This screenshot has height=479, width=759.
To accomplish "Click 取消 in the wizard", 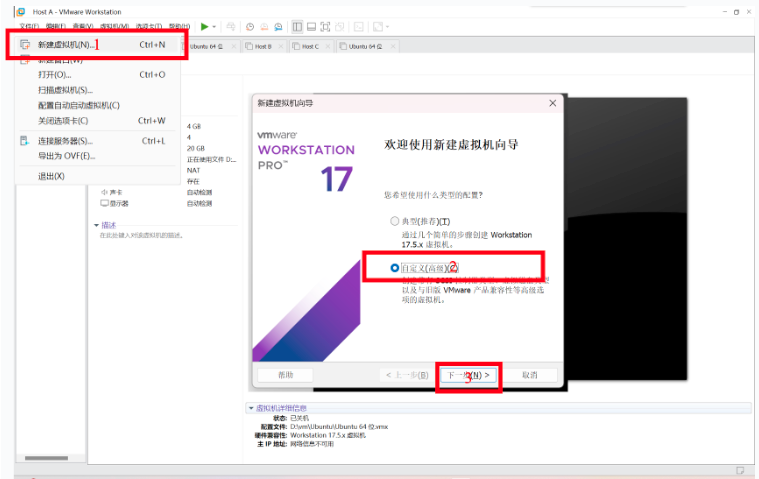I will pyautogui.click(x=530, y=375).
